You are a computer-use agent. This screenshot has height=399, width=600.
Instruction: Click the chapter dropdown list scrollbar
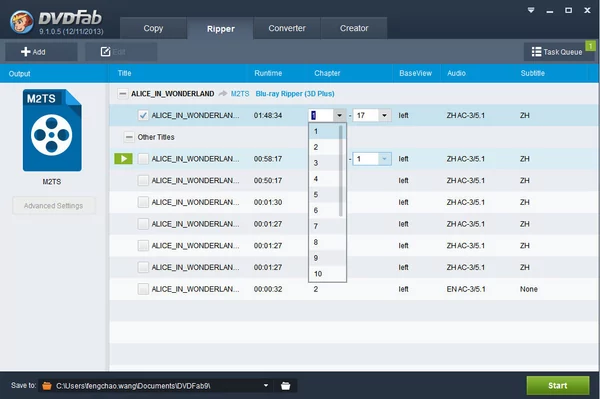click(341, 171)
